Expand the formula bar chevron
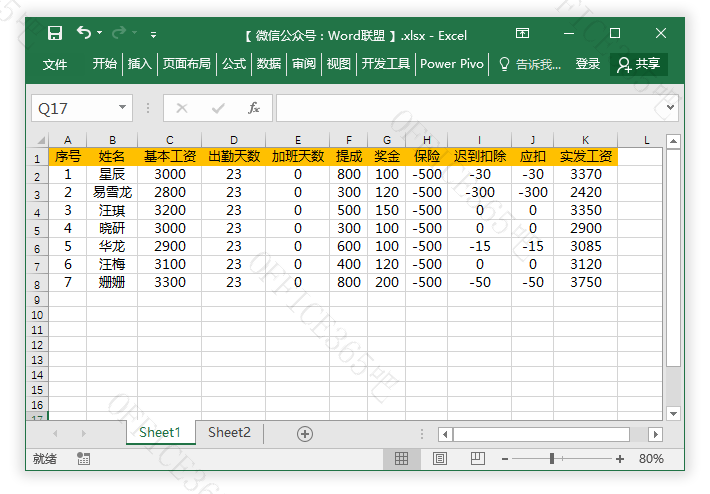 pyautogui.click(x=670, y=108)
